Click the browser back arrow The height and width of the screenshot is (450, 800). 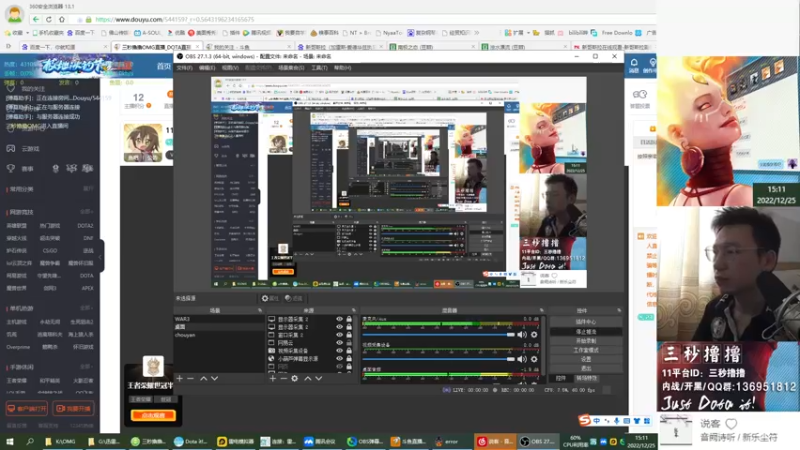[36, 19]
